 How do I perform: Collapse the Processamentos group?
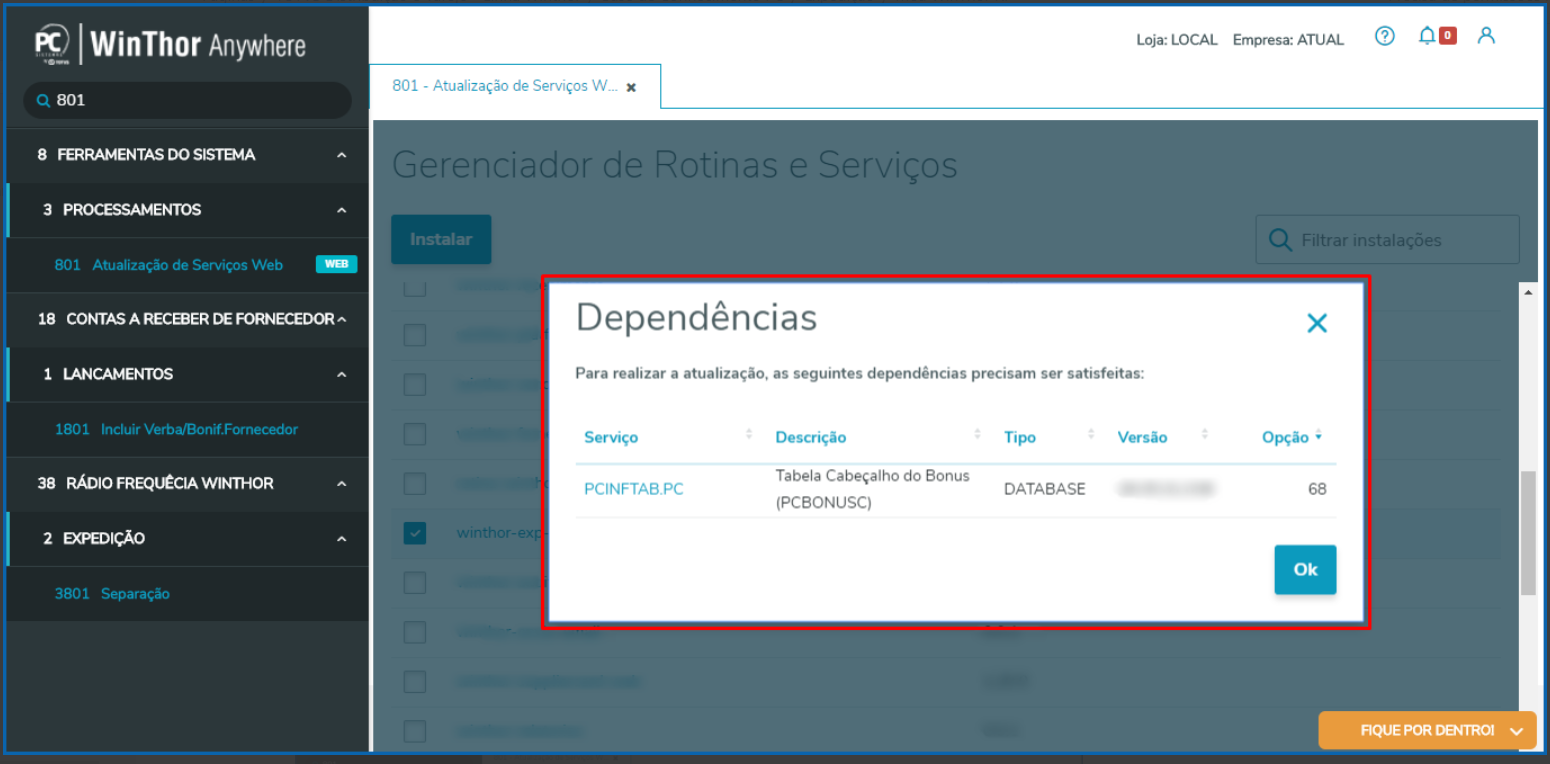click(x=342, y=210)
